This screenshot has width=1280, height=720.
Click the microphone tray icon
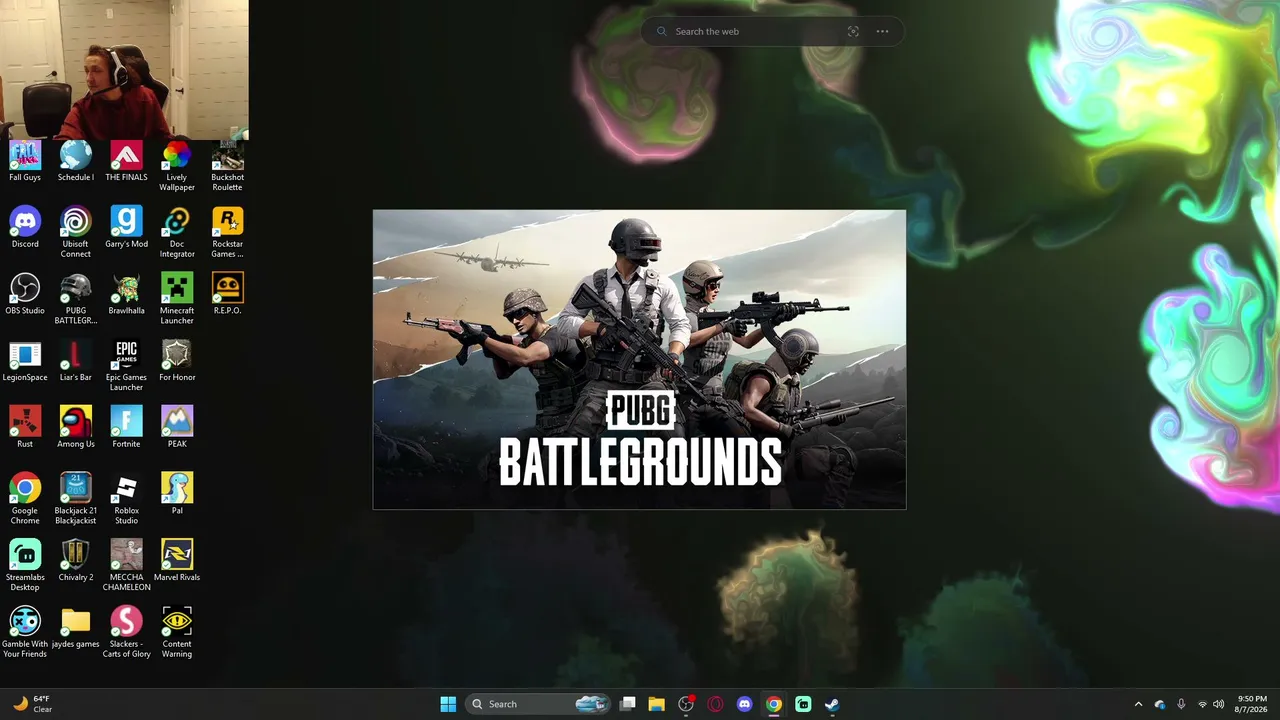tap(1181, 704)
